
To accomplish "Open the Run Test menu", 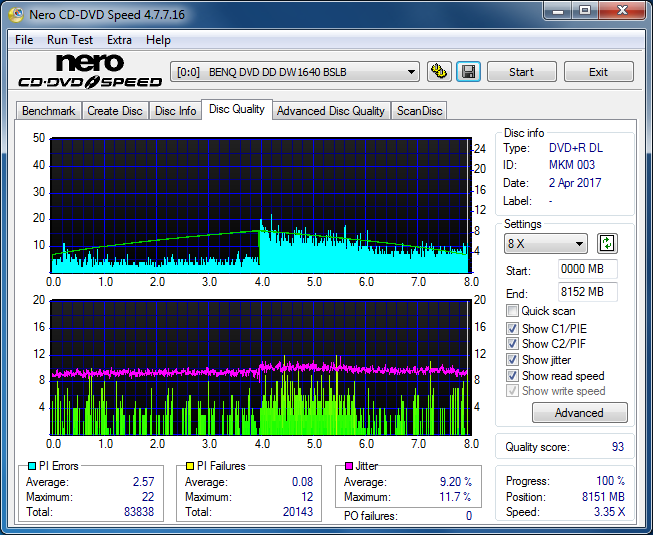I will (x=70, y=40).
